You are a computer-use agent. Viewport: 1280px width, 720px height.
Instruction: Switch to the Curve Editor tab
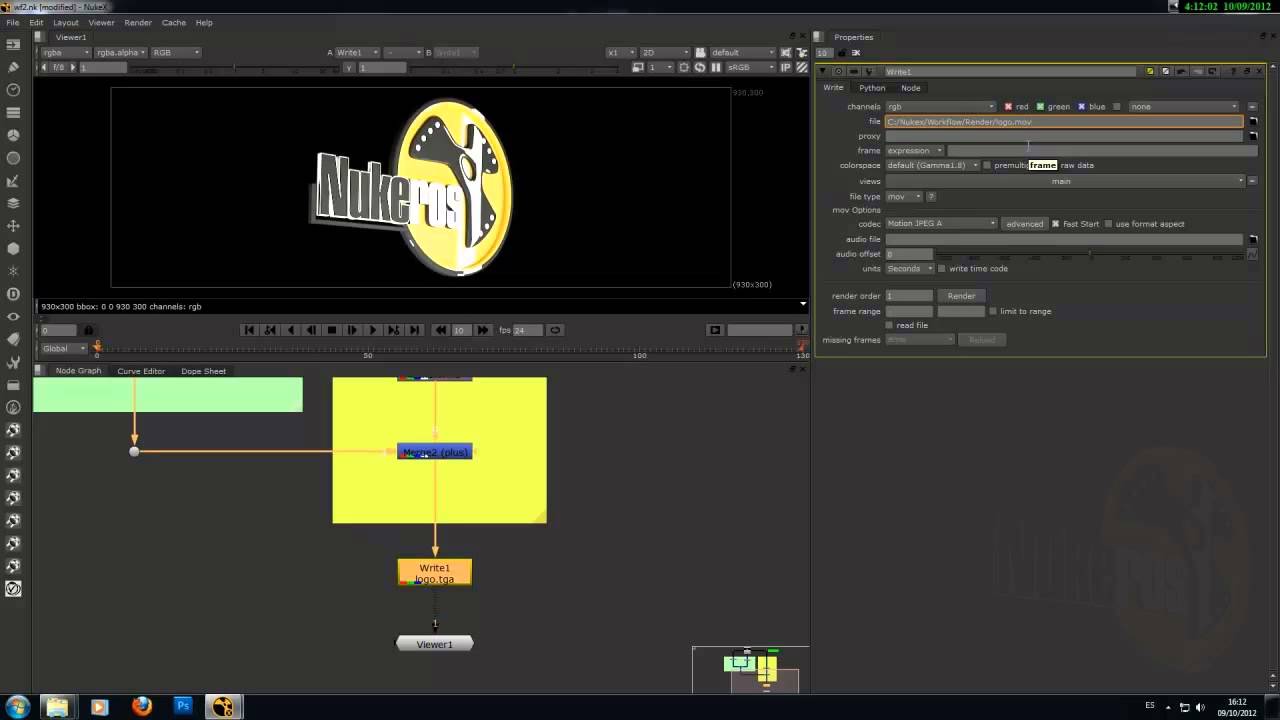[141, 371]
